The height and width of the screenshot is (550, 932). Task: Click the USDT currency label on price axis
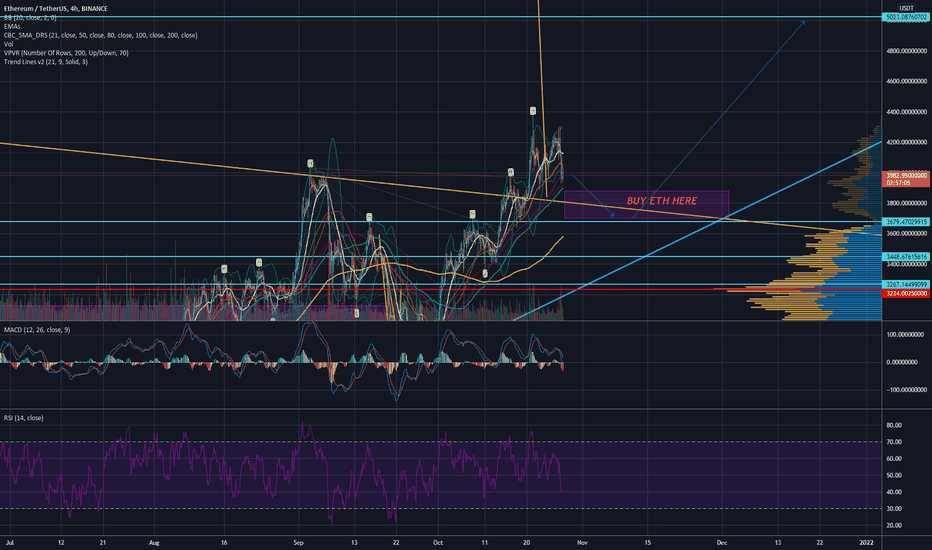coord(906,8)
